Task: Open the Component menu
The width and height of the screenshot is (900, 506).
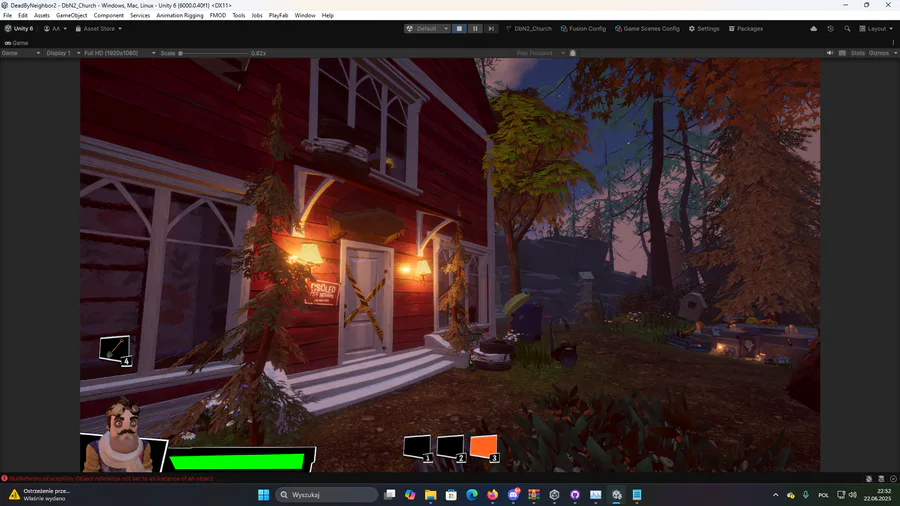Action: click(108, 15)
